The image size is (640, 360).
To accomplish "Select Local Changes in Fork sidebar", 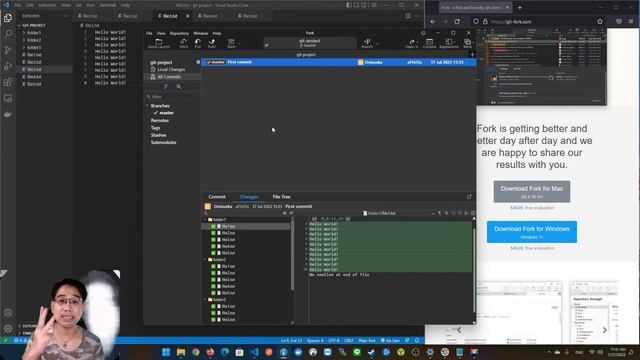I will [x=171, y=70].
